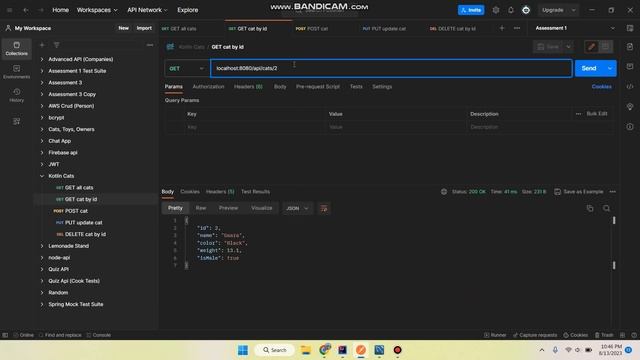Open collections panel three-dots options

150,45
